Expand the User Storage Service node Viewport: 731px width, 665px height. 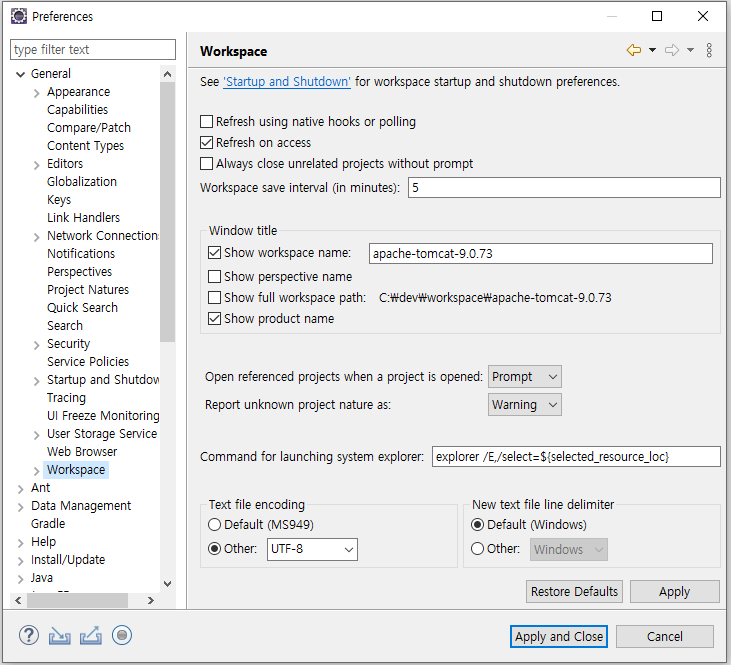[x=36, y=435]
